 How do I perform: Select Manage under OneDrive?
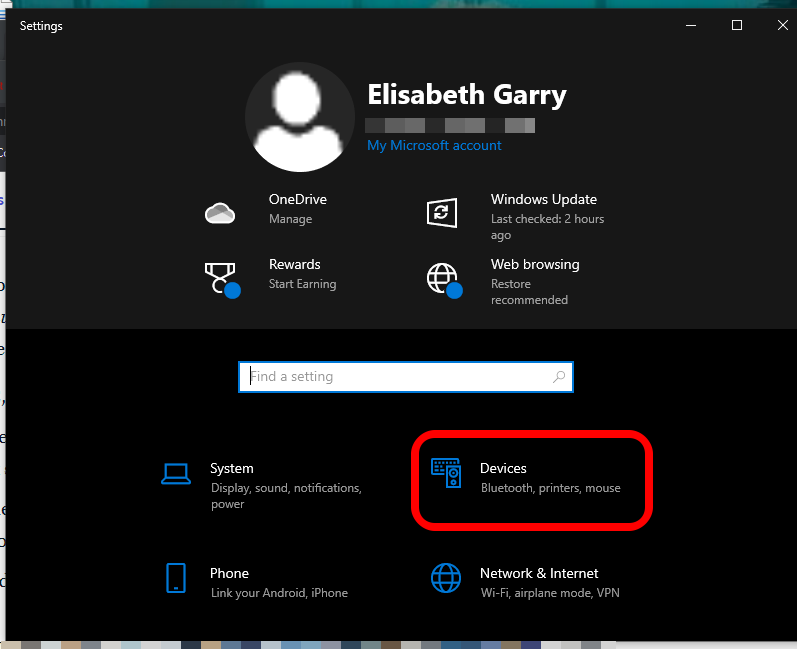coord(290,219)
